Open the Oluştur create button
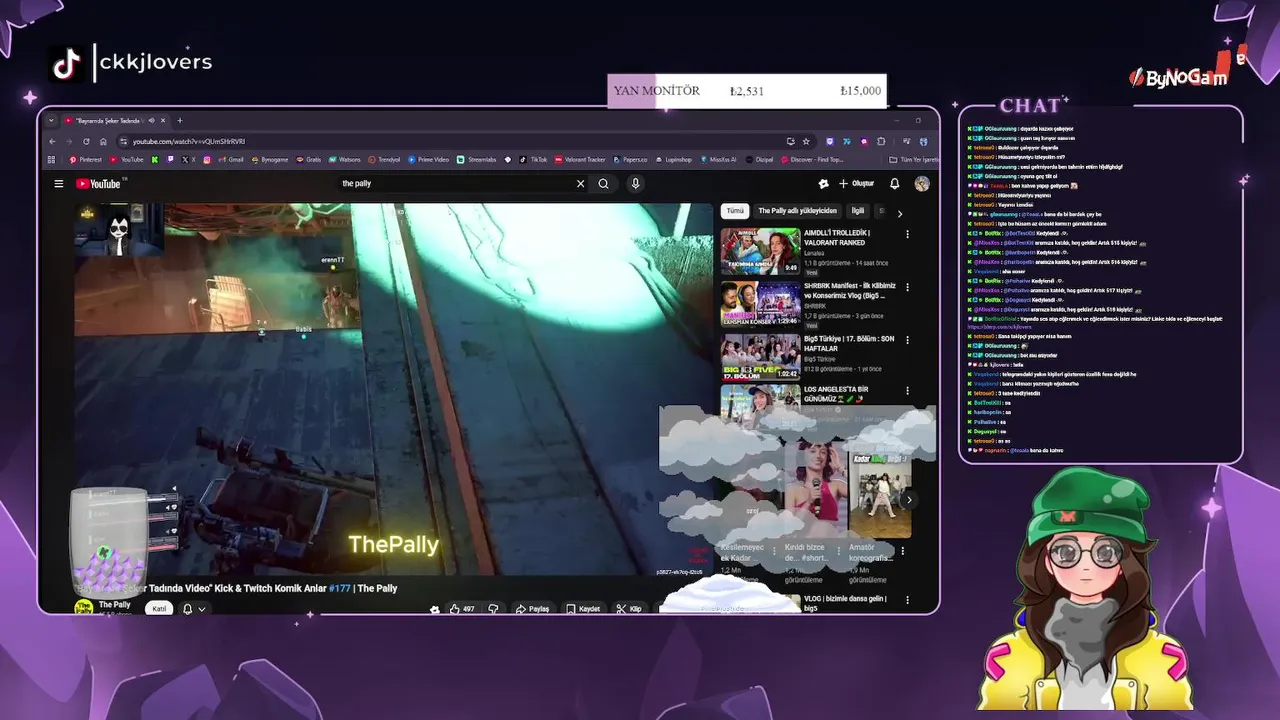 click(x=856, y=184)
